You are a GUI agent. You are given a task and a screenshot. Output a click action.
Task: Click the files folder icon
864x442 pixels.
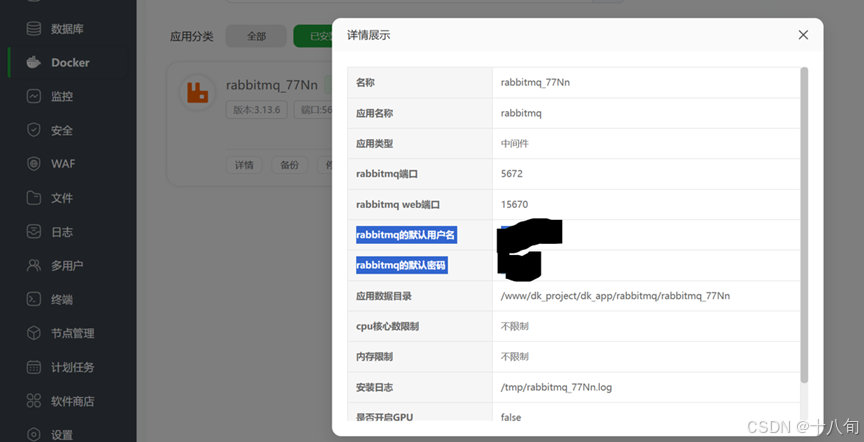[x=34, y=198]
